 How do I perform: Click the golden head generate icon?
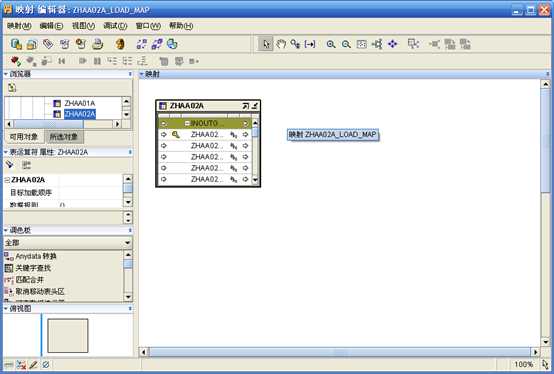tap(120, 44)
